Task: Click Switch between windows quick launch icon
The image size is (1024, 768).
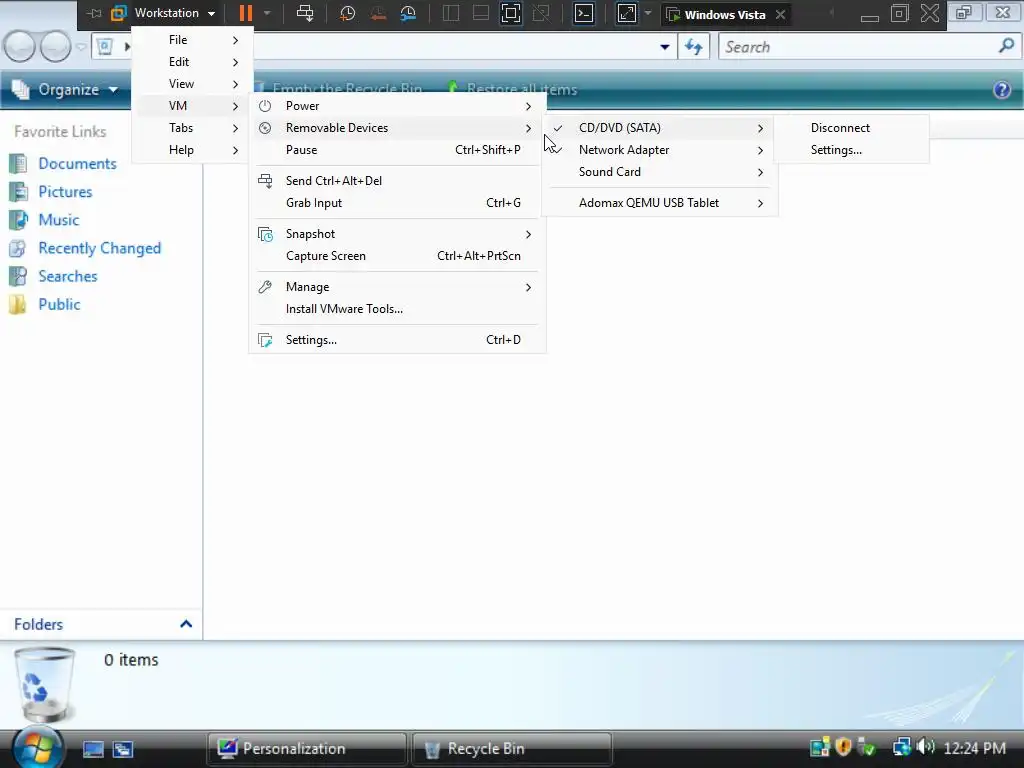Action: pos(123,749)
